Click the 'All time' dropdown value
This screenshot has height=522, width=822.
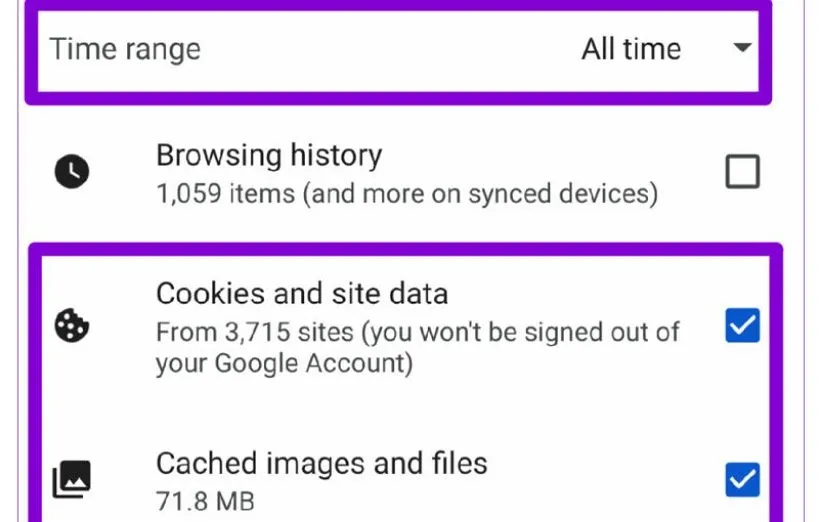point(631,49)
